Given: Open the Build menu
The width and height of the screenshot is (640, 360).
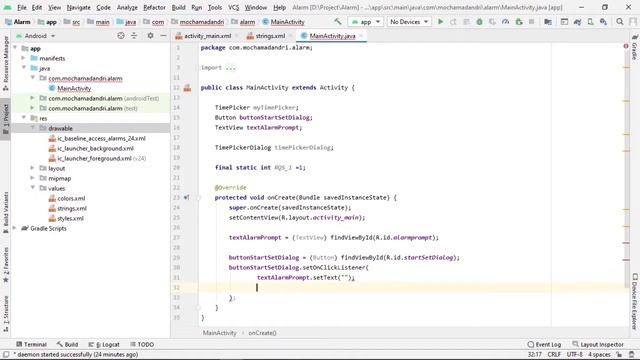Looking at the screenshot, I should [x=178, y=7].
